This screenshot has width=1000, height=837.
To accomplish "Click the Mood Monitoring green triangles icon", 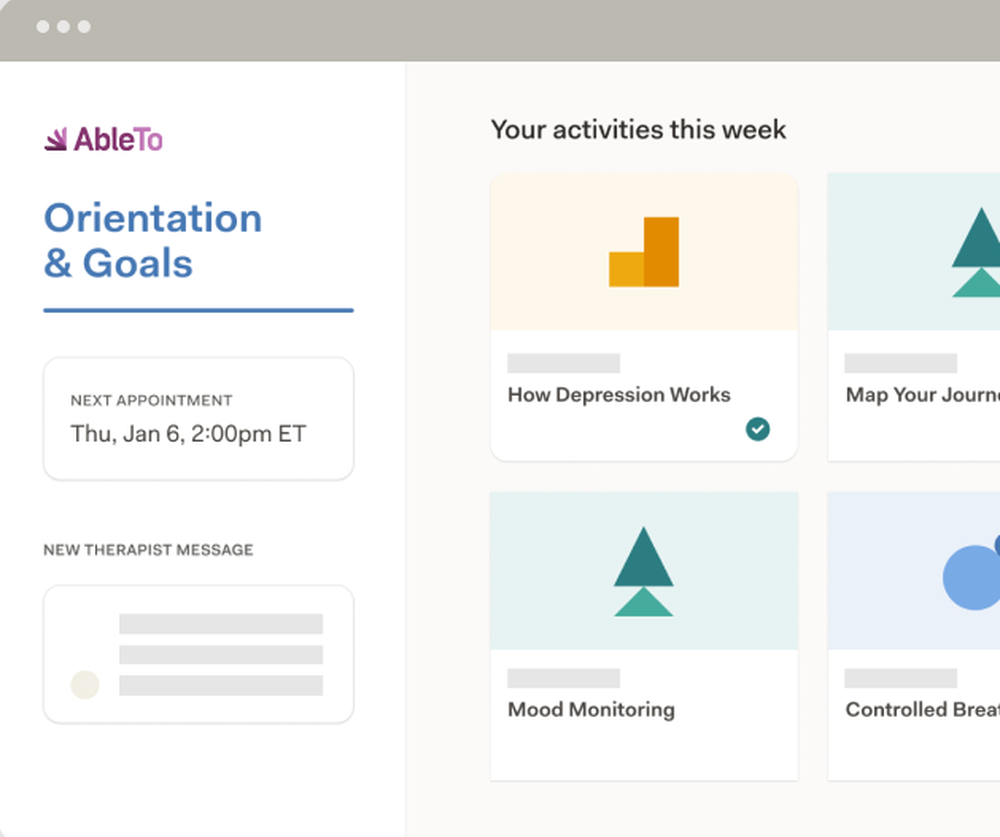I will (x=644, y=571).
